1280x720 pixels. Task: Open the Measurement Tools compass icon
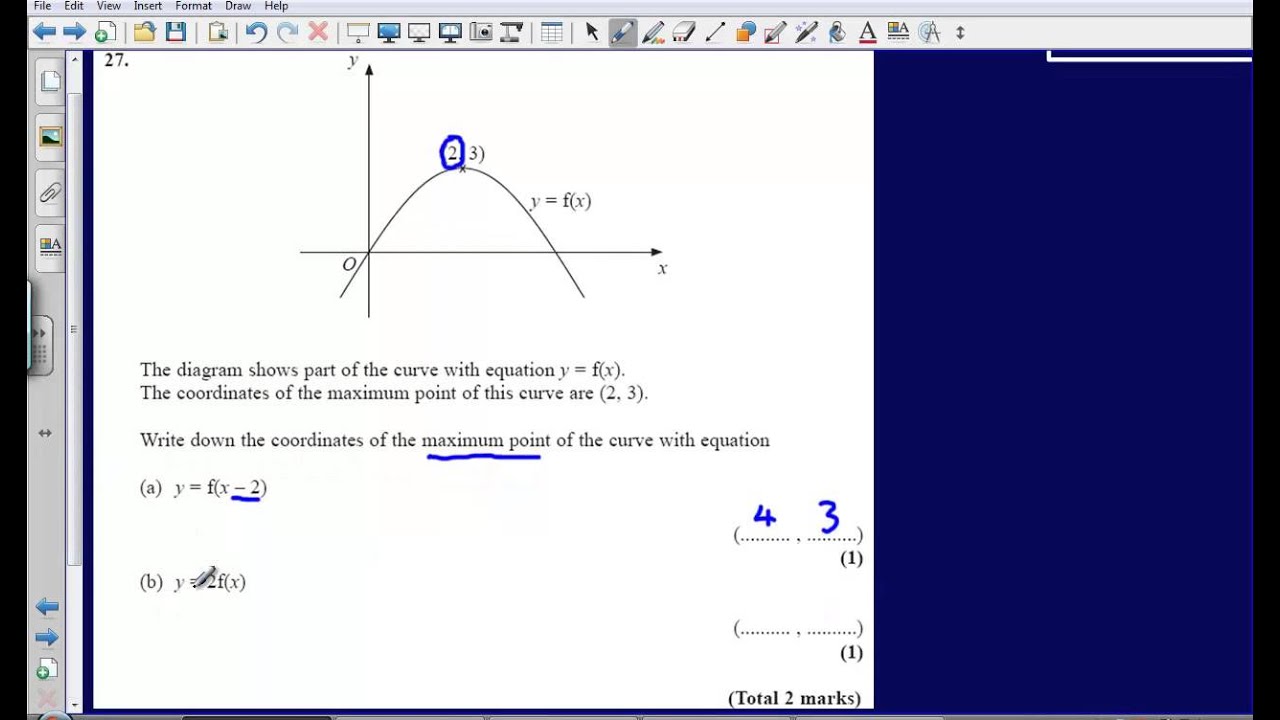929,32
